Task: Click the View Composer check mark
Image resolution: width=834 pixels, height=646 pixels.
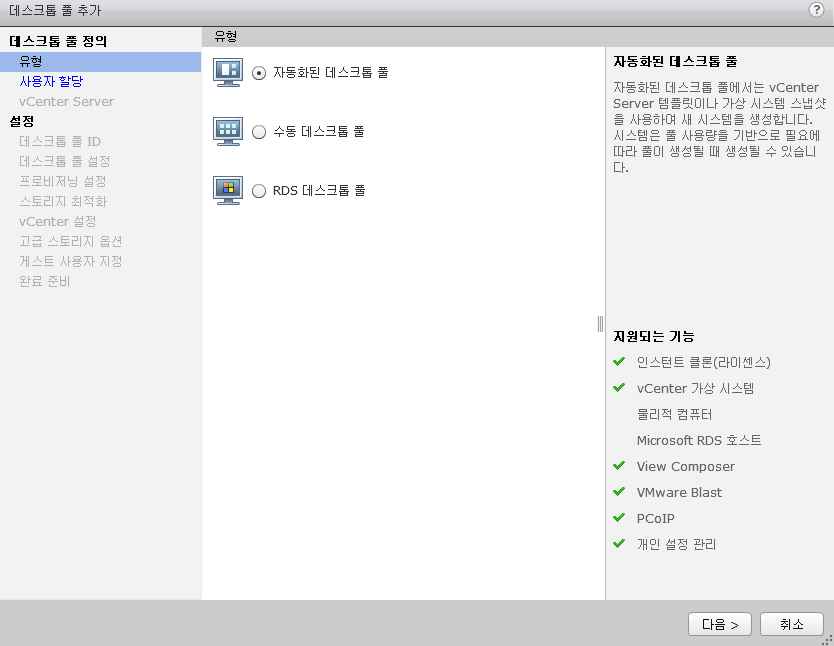Action: pos(619,466)
